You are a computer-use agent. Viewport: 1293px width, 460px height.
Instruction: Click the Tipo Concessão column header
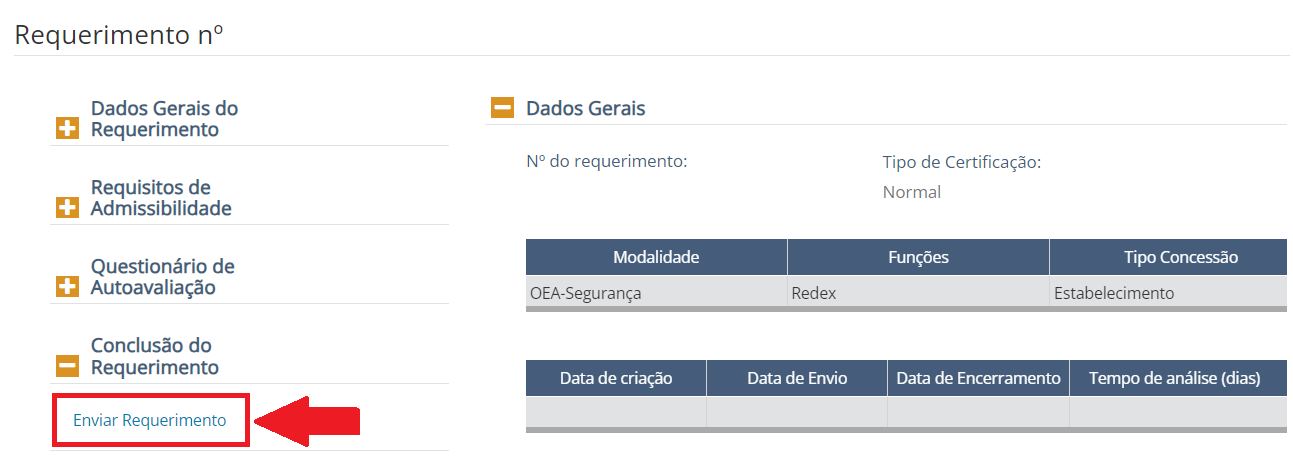coord(1167,257)
